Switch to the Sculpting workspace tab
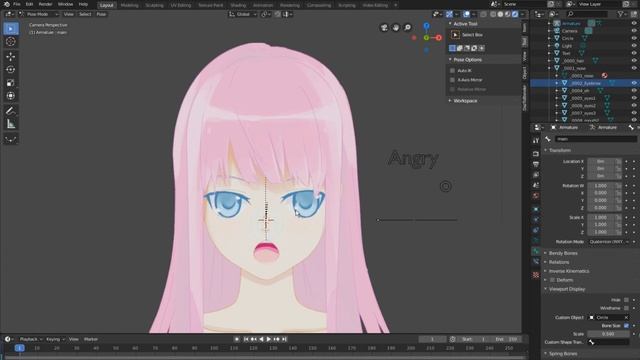 [x=154, y=5]
